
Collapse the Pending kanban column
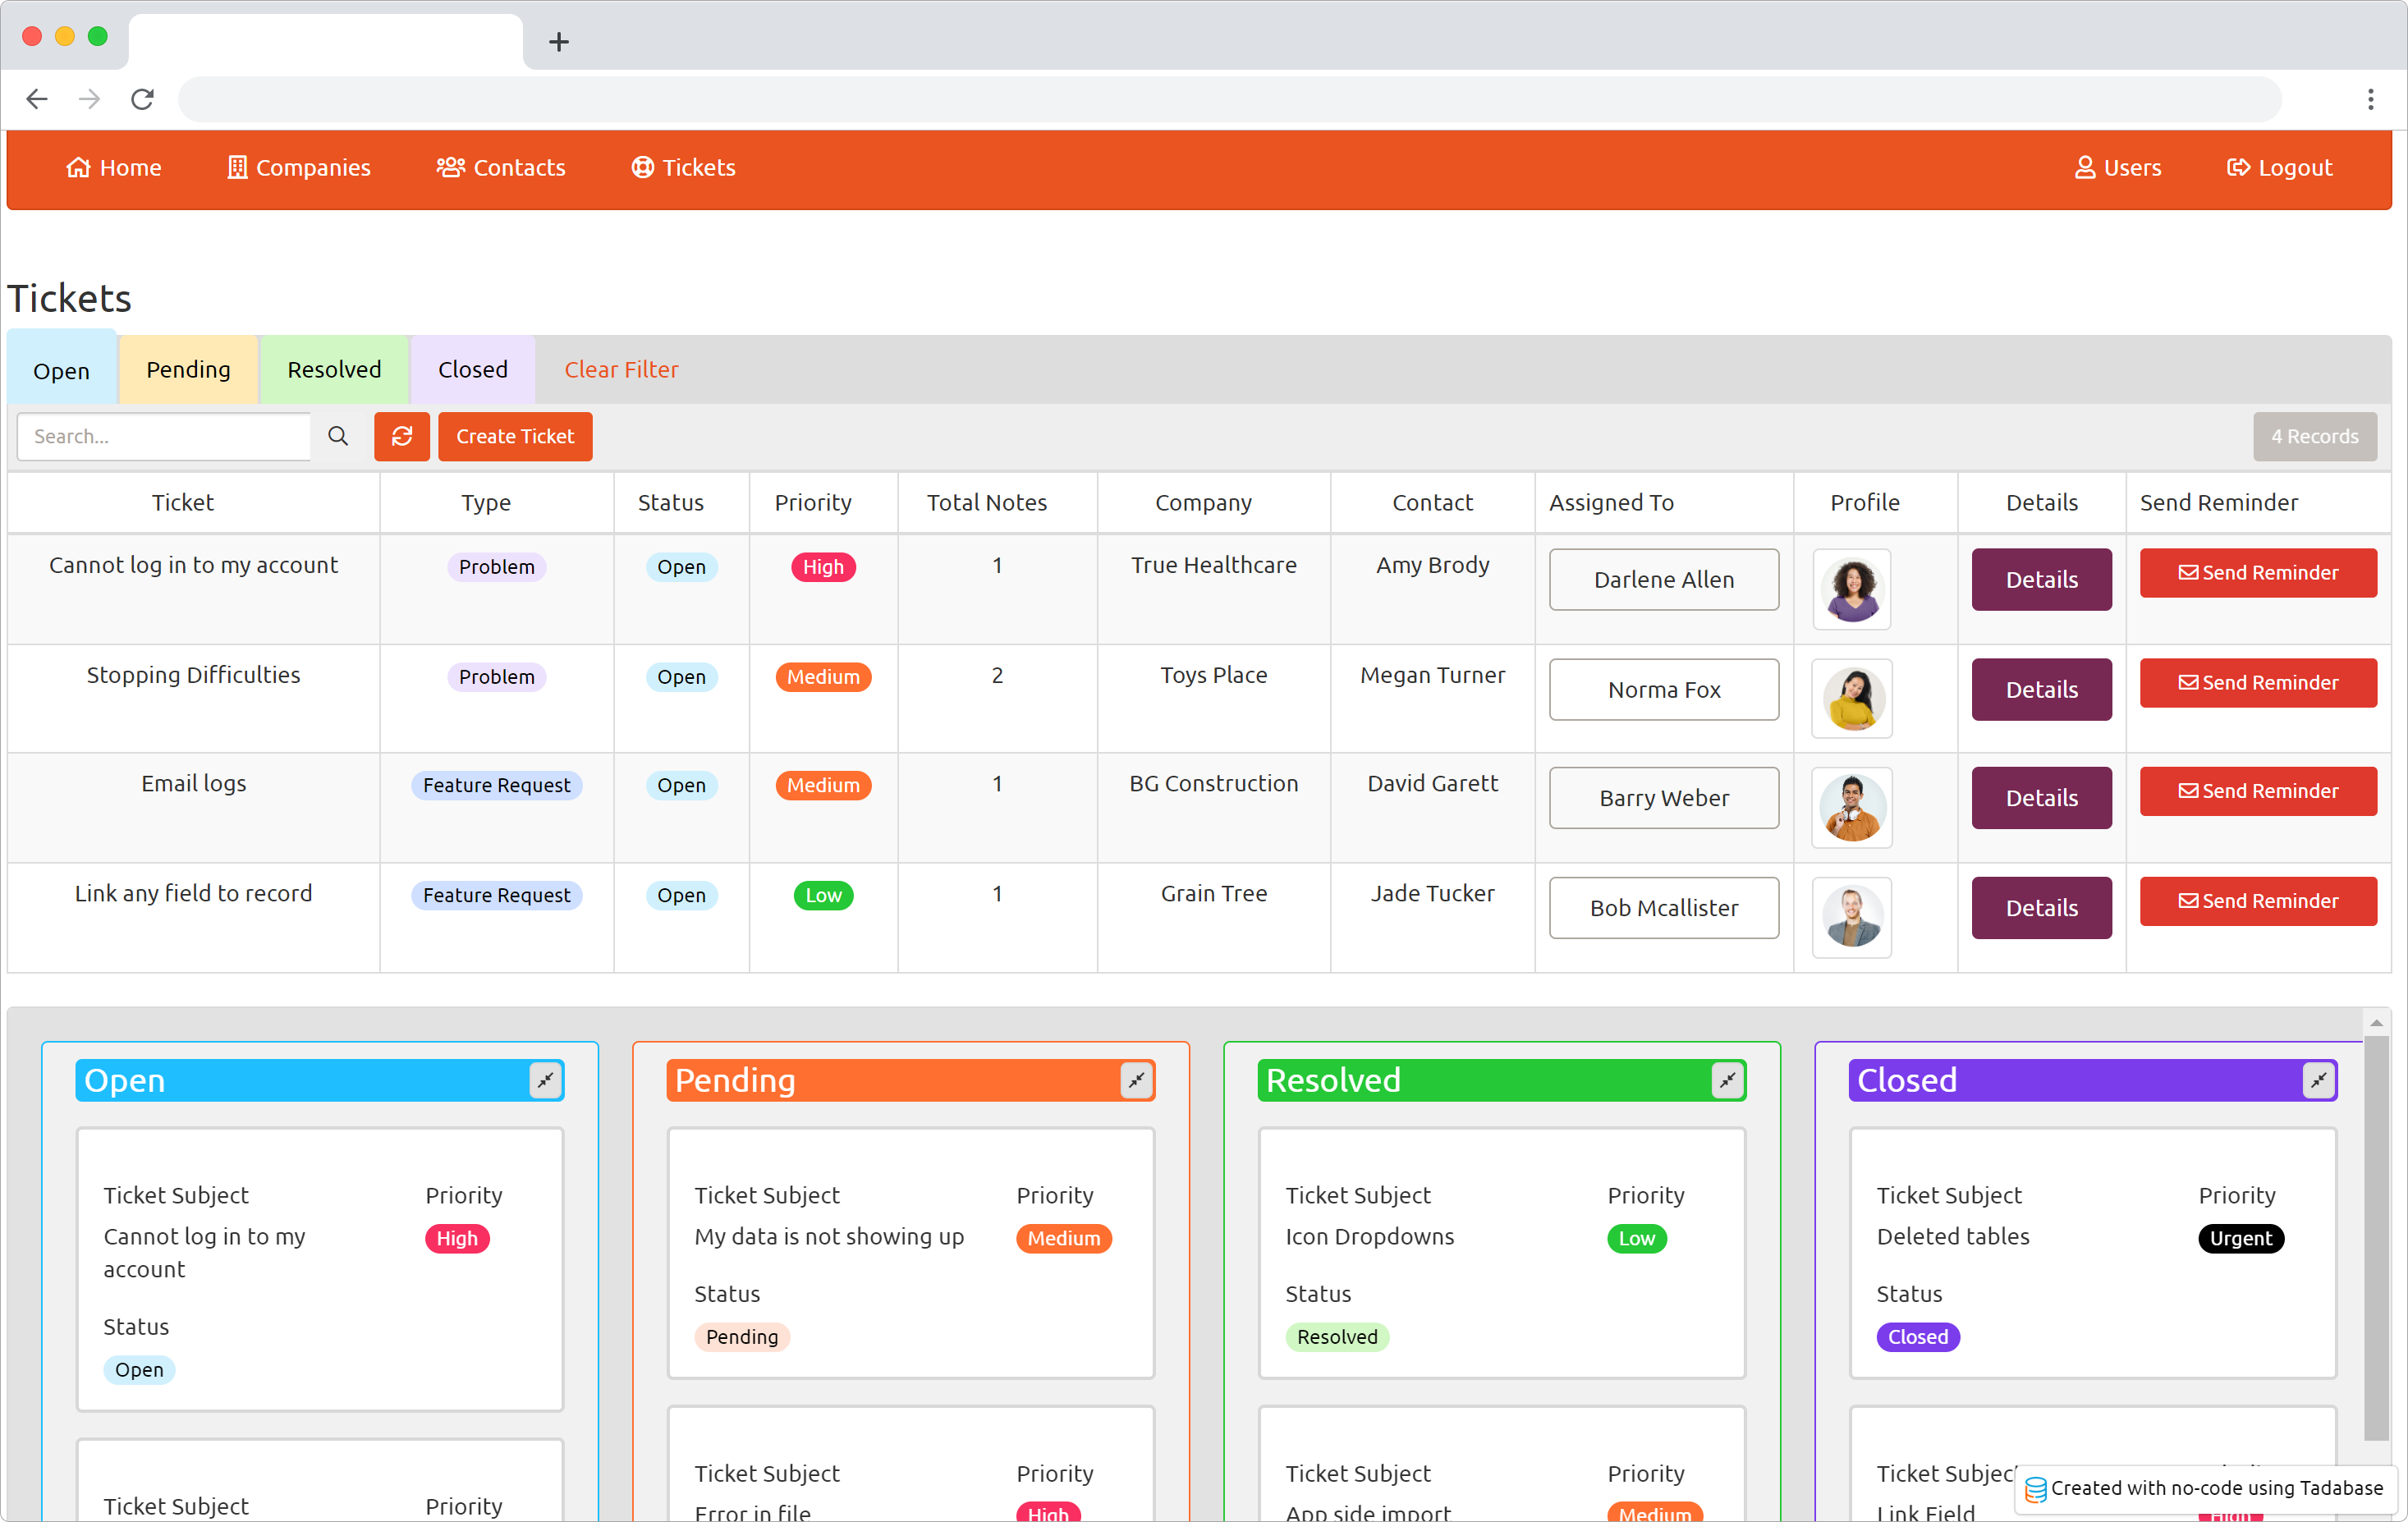coord(1136,1080)
